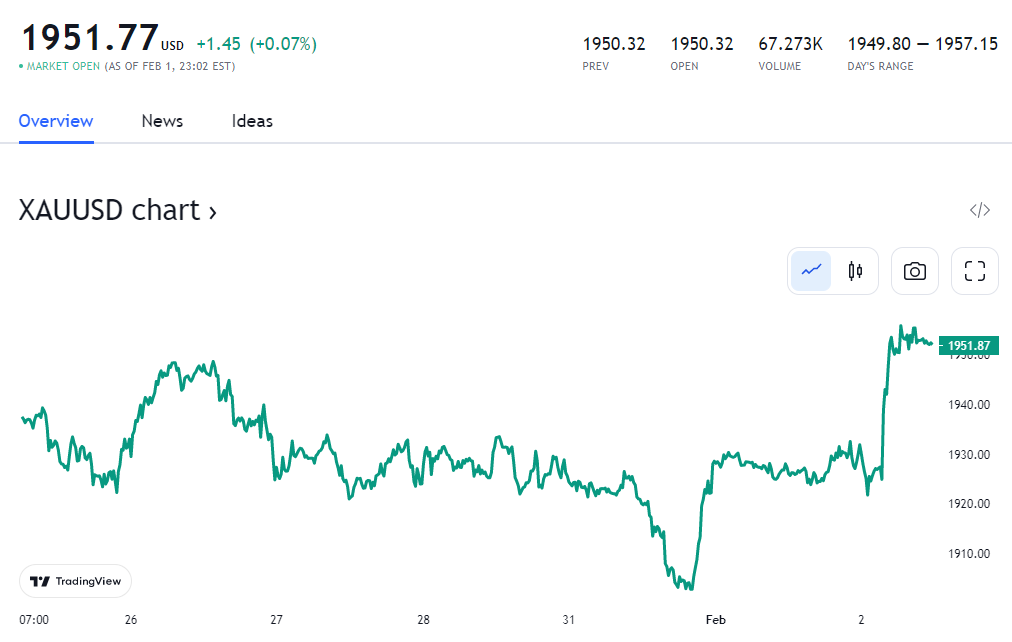Click the Market Open status text

tap(60, 66)
